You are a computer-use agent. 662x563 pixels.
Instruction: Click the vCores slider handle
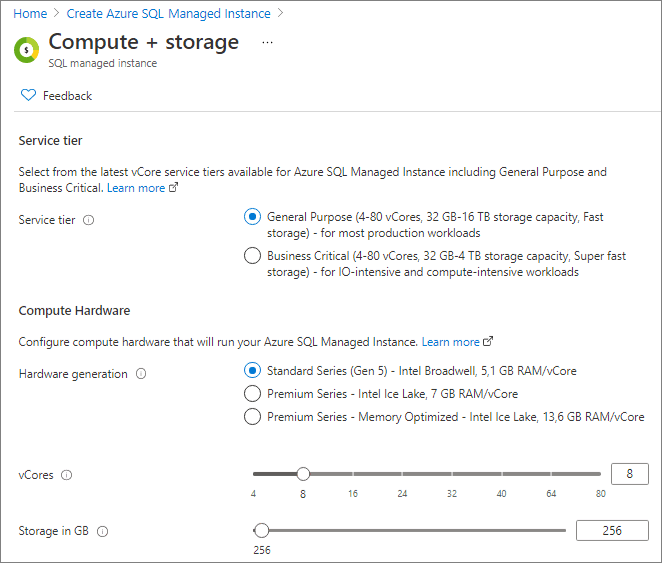pyautogui.click(x=303, y=474)
